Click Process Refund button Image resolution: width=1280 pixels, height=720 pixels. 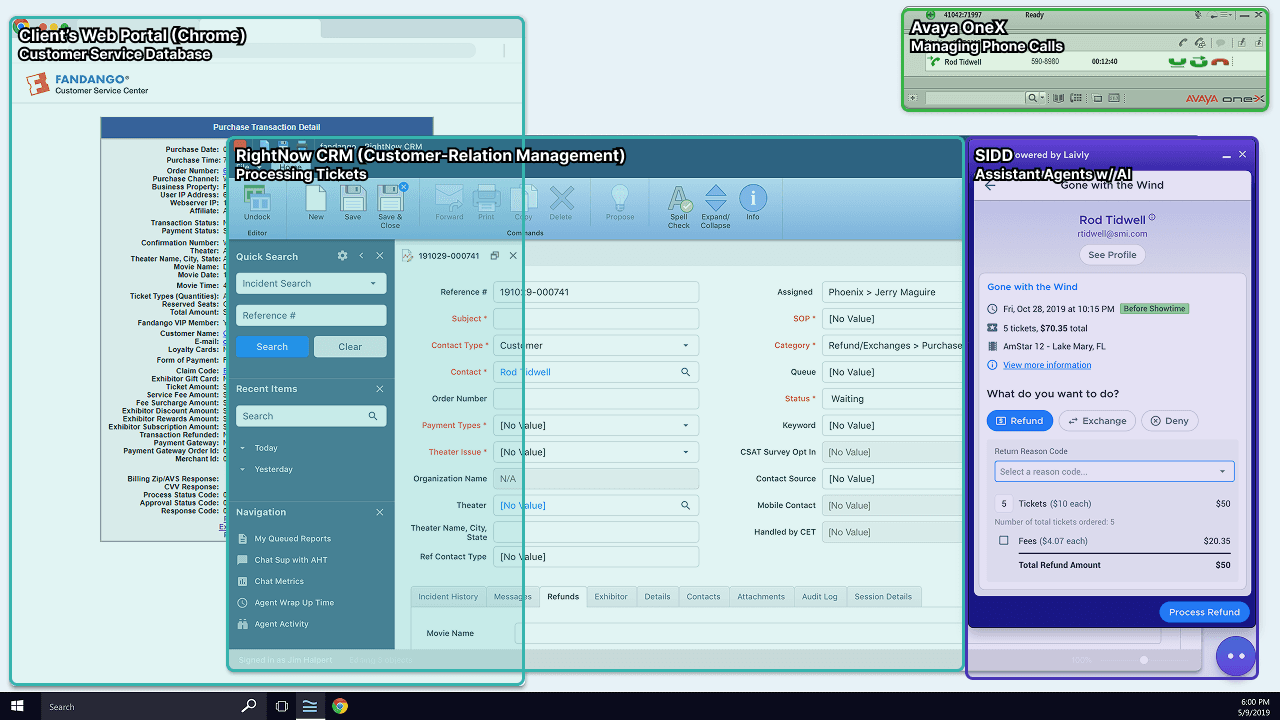[1204, 612]
